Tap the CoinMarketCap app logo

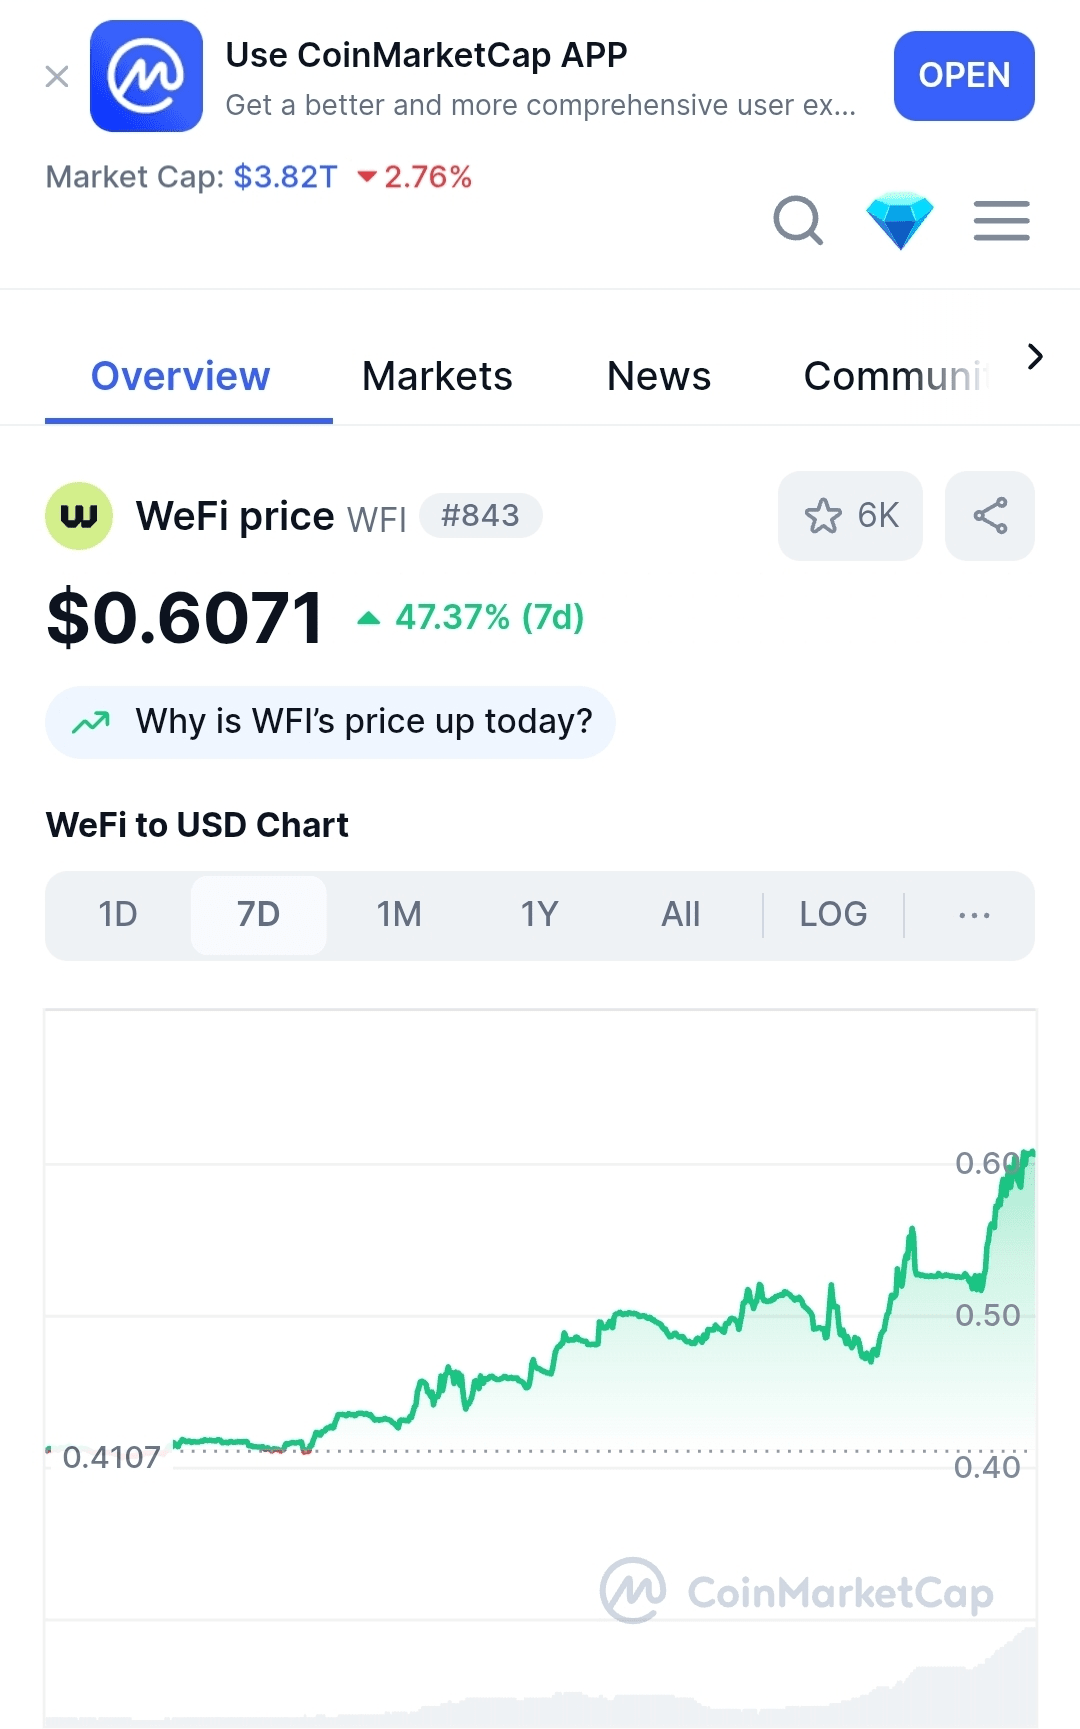146,76
